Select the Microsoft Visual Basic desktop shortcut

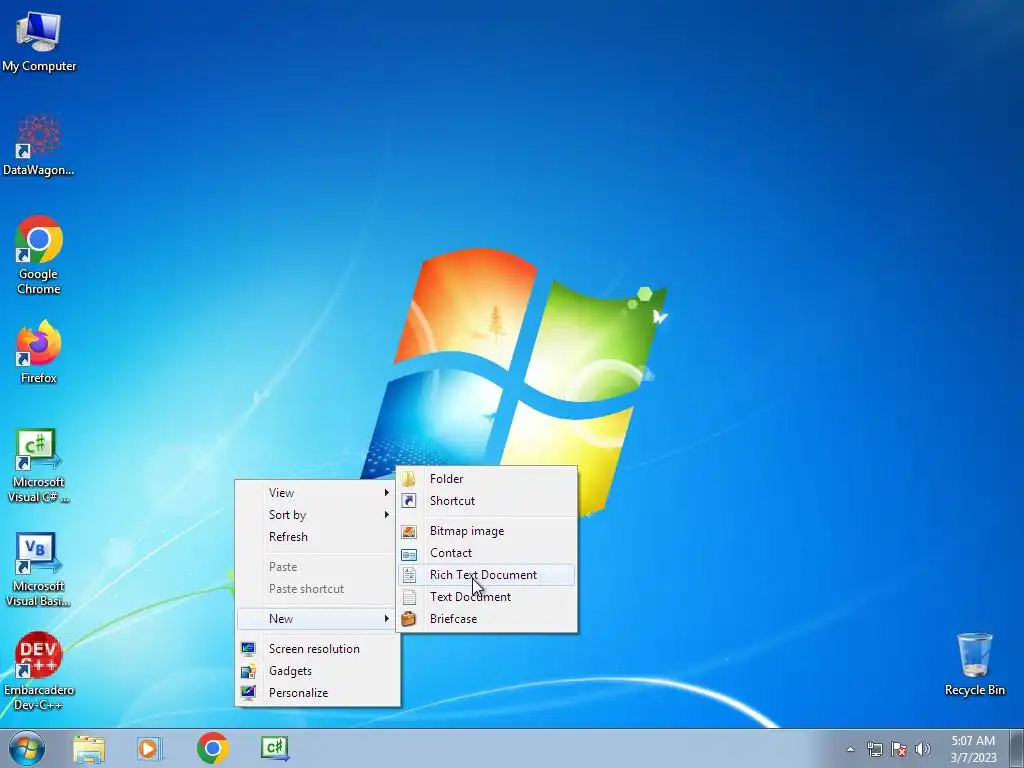(x=39, y=569)
